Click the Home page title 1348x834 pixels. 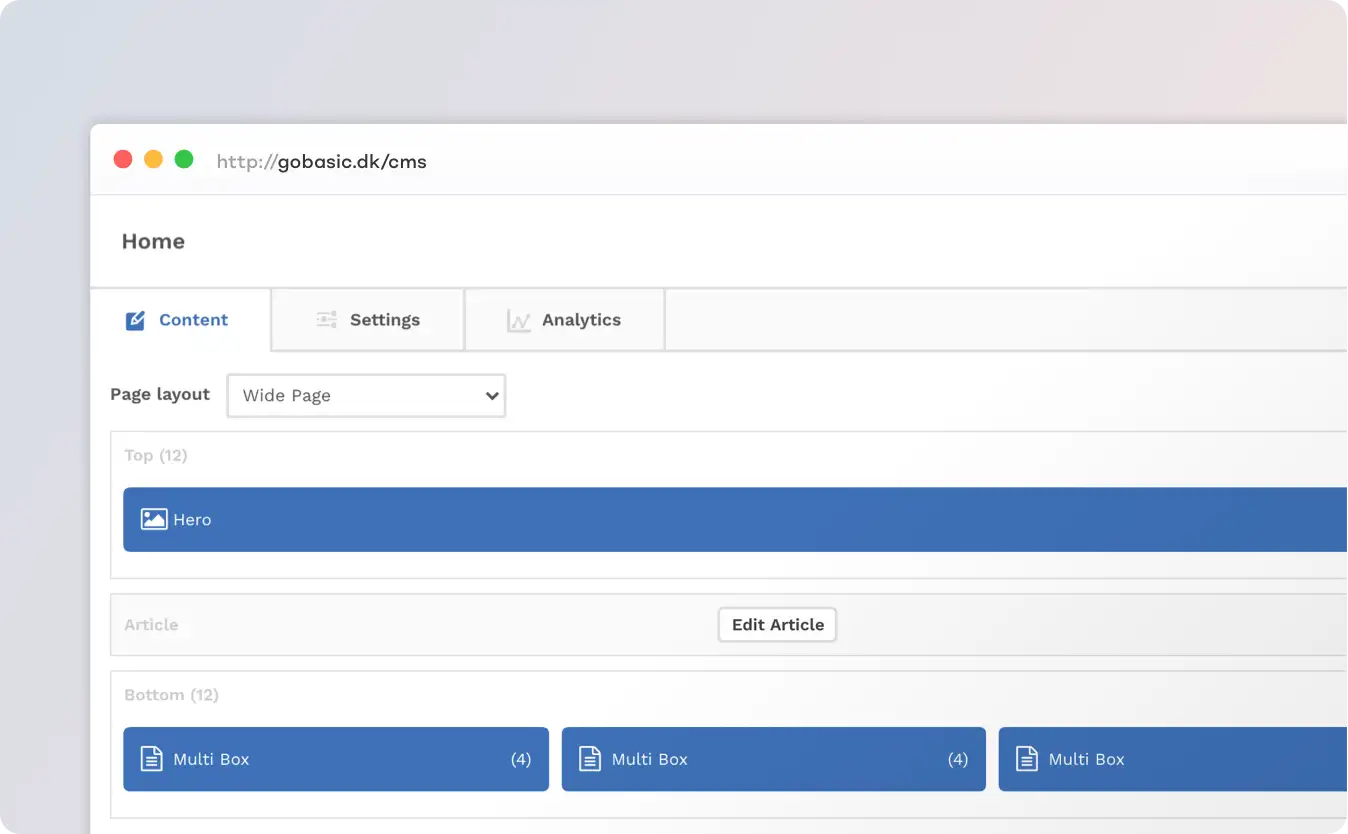(153, 241)
